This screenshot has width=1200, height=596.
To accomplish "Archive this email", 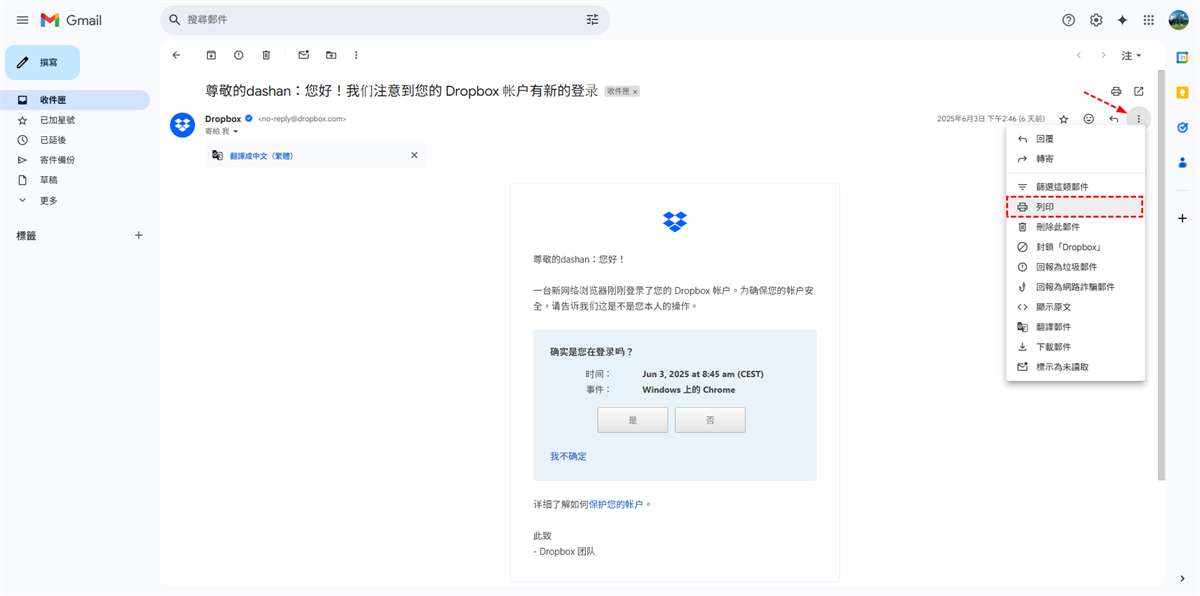I will (211, 55).
